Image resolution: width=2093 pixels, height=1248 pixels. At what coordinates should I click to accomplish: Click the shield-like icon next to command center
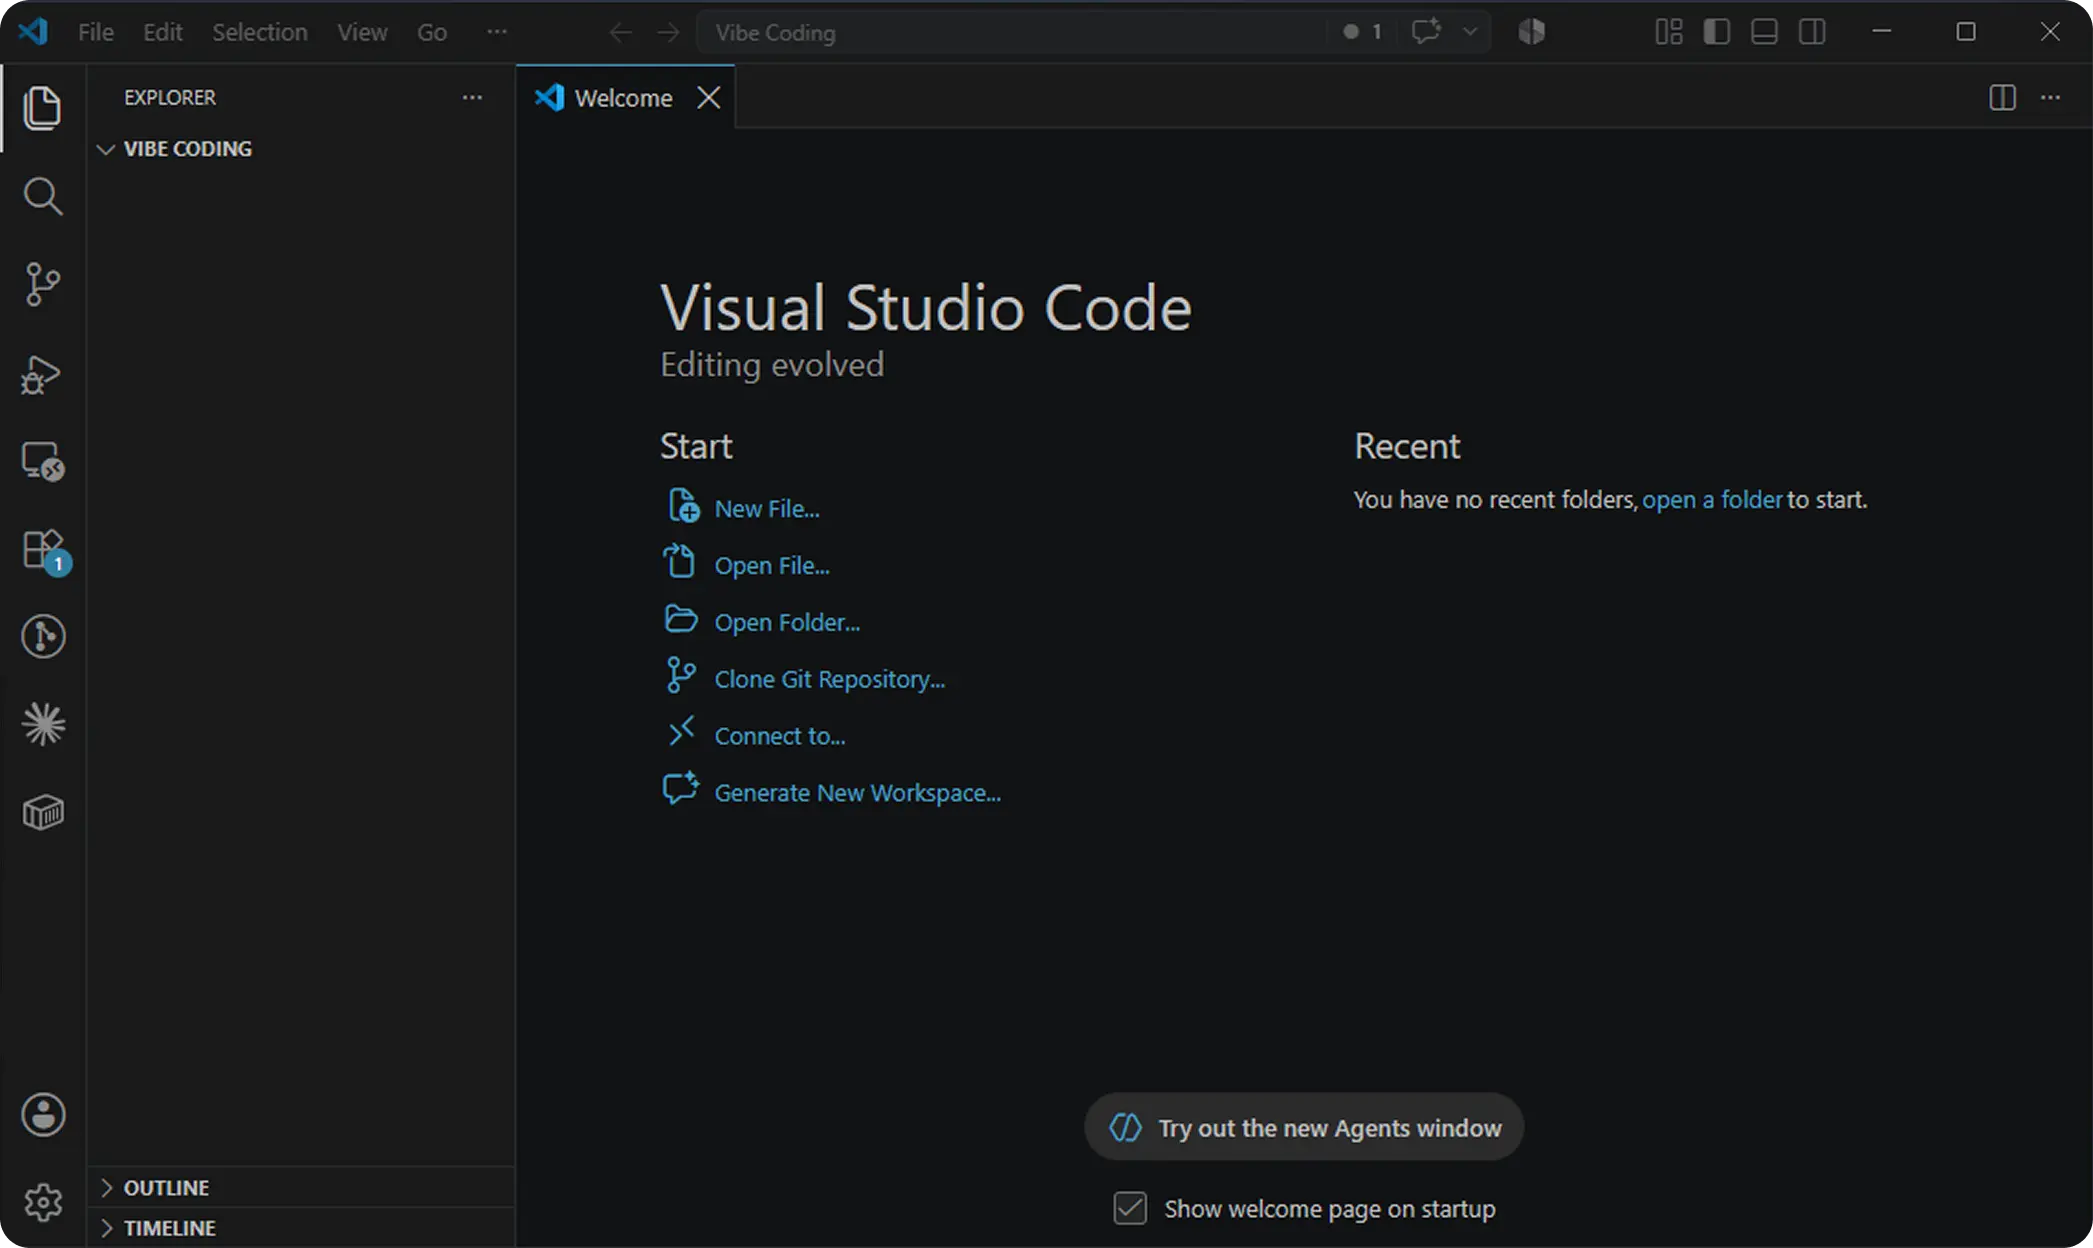tap(1531, 32)
